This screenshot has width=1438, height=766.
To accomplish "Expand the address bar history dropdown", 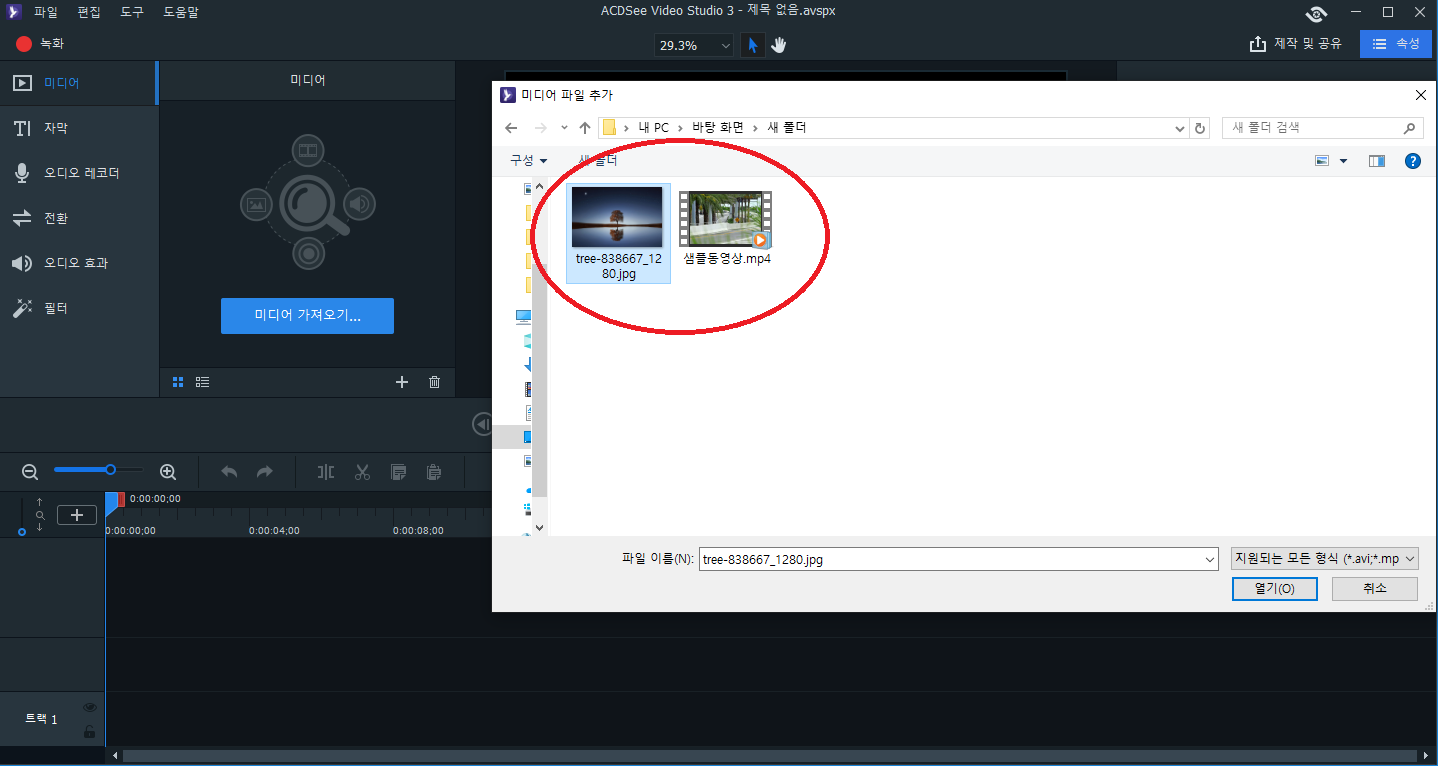I will (x=1180, y=128).
